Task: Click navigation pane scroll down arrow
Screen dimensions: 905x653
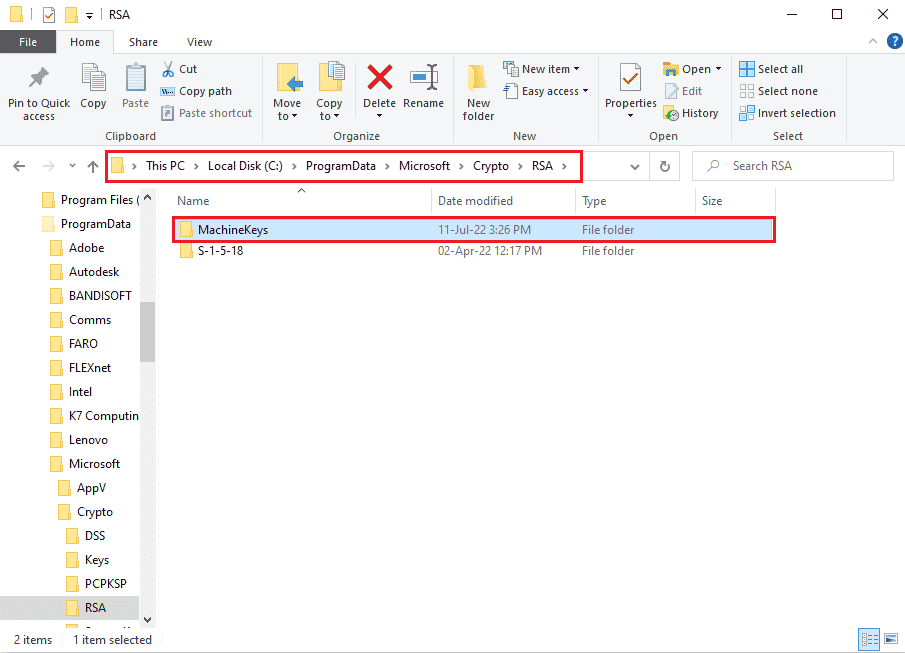Action: pyautogui.click(x=148, y=620)
